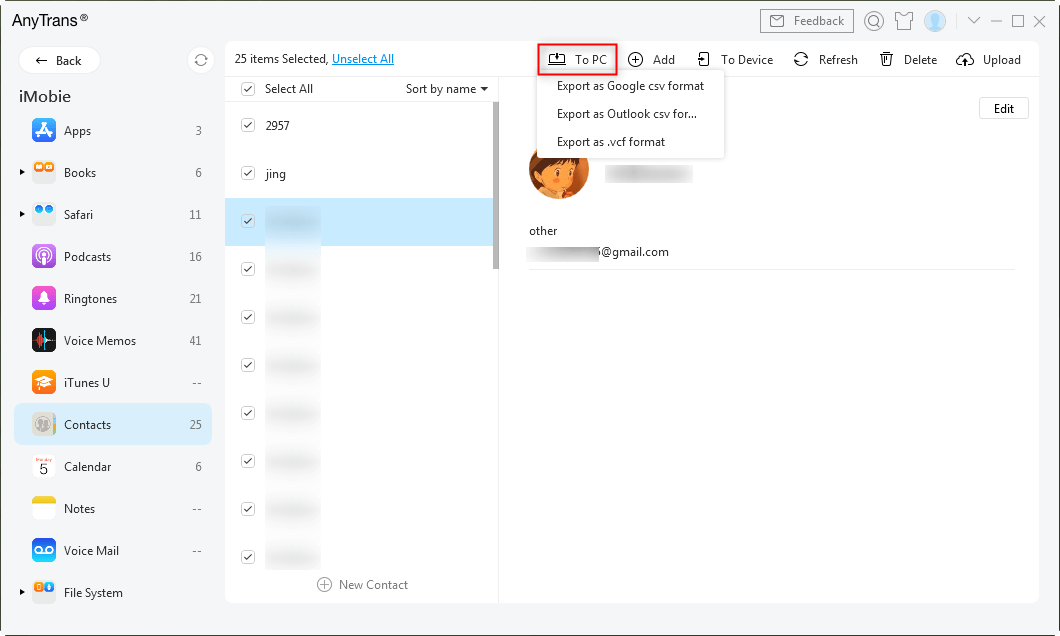This screenshot has width=1060, height=636.
Task: Open the skin shirt icon in title bar
Action: (x=904, y=21)
